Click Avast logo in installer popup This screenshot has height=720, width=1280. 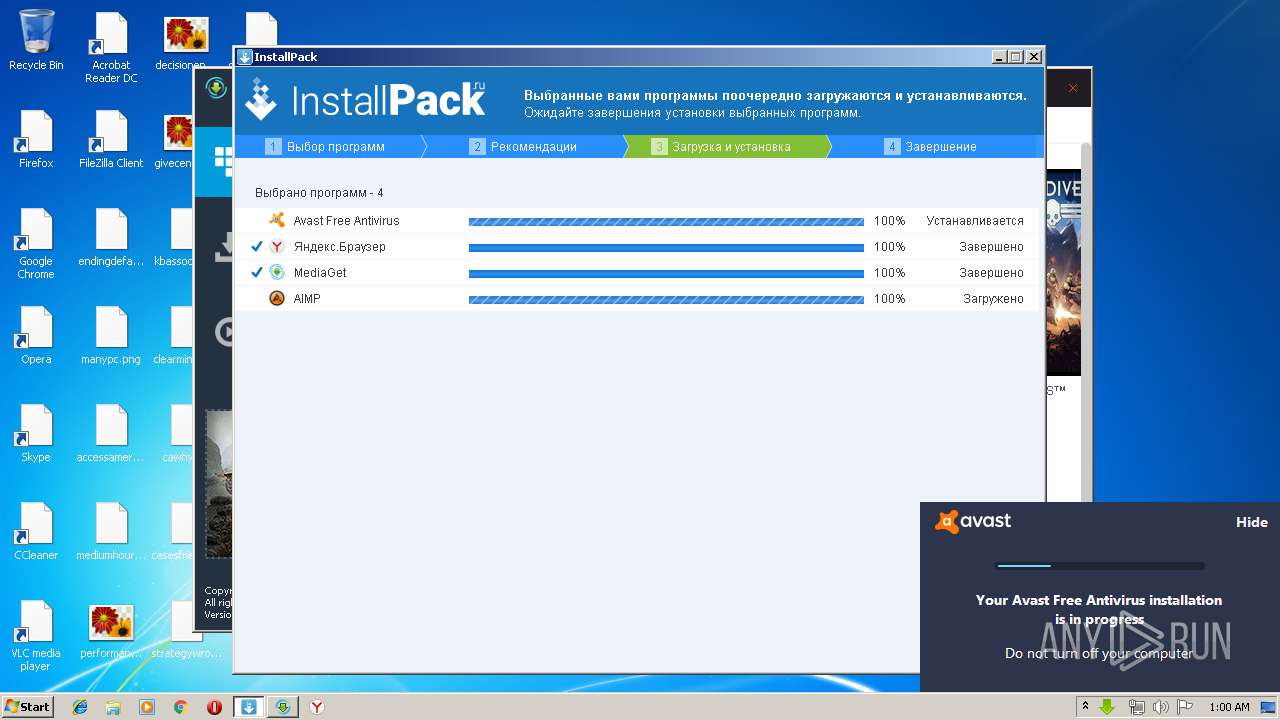point(973,521)
